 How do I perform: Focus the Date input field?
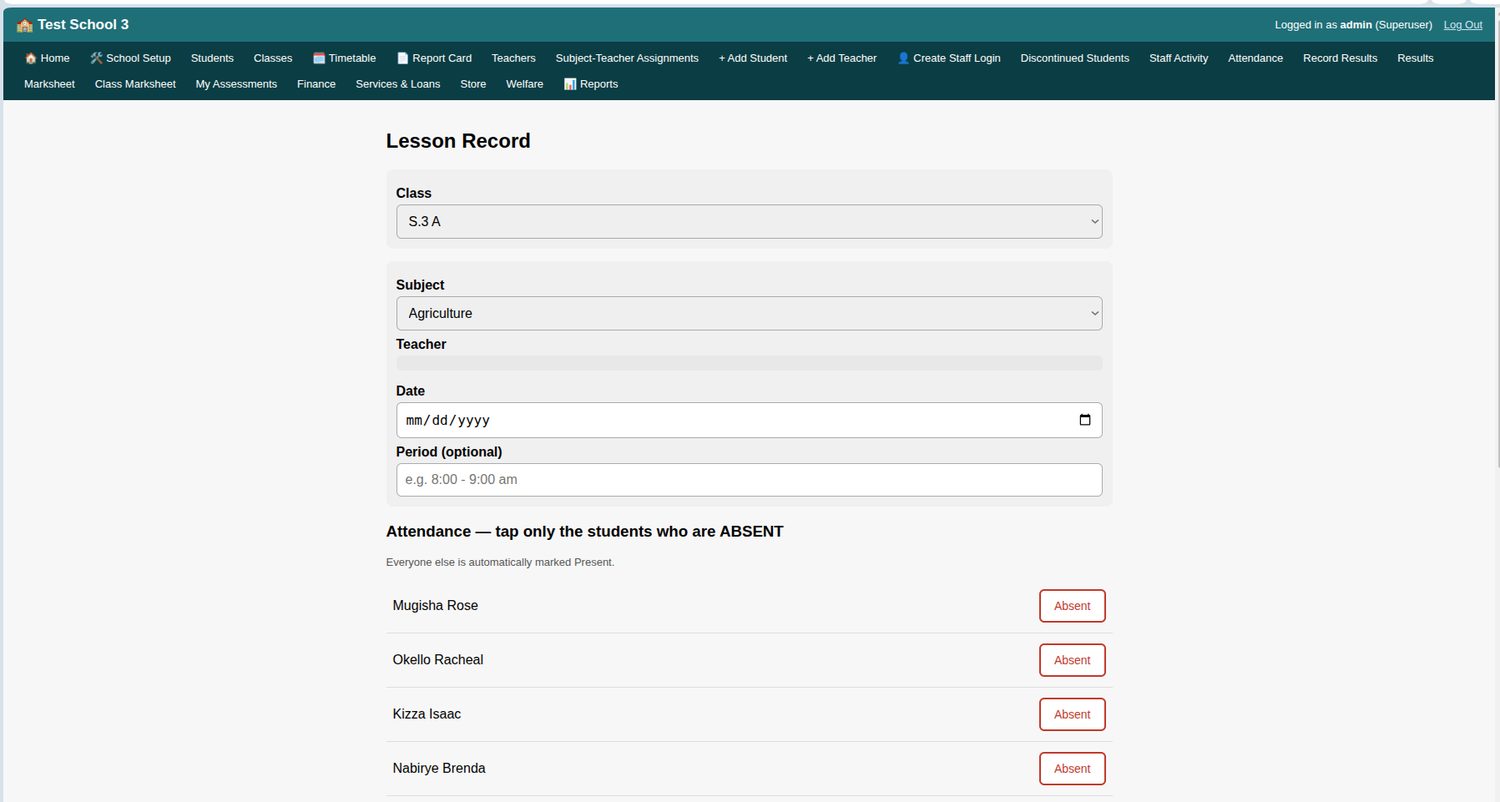pos(749,420)
